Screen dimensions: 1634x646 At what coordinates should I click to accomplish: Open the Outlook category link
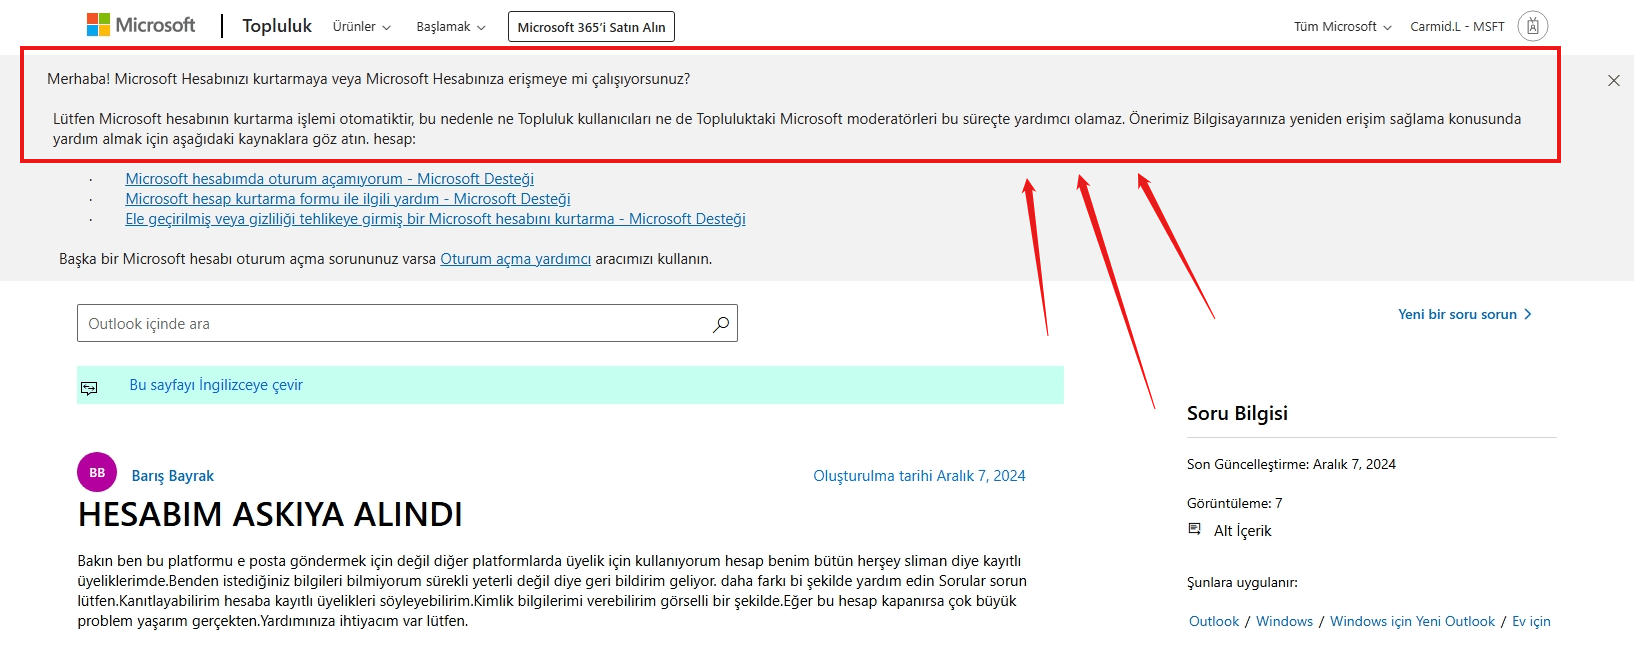pos(1213,621)
